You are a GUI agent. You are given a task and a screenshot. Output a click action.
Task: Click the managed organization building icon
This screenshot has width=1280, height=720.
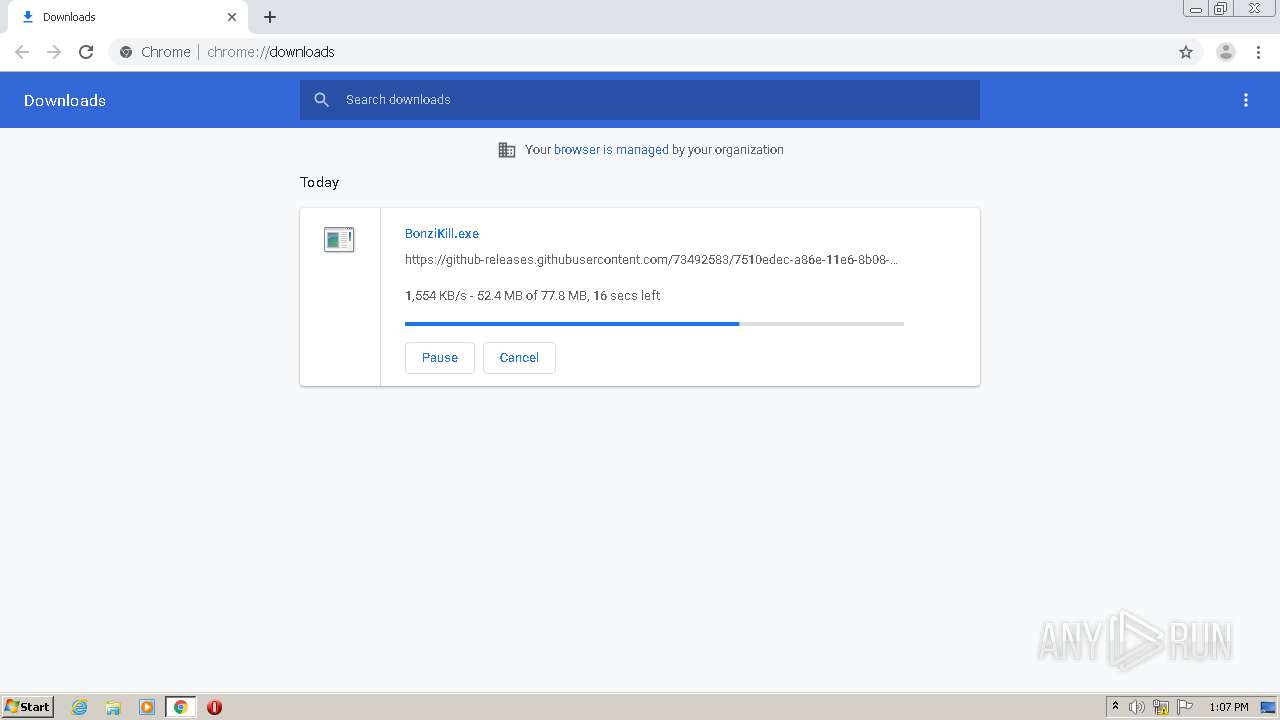point(507,150)
